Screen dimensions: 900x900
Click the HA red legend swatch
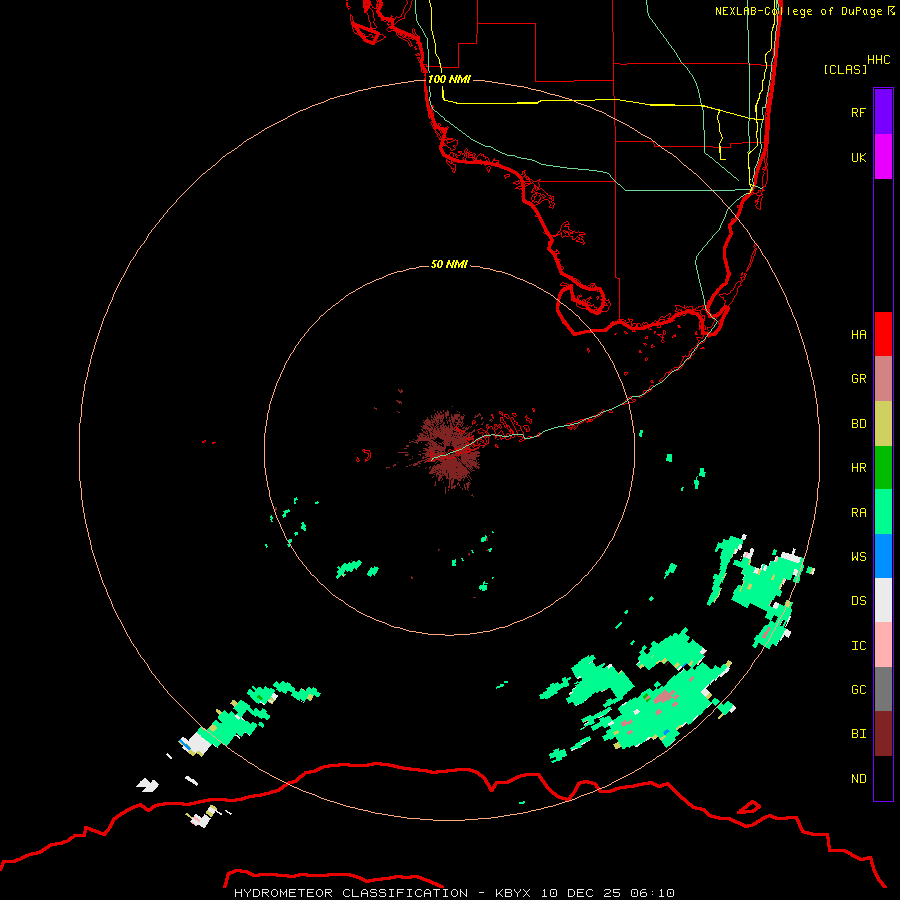pos(883,334)
